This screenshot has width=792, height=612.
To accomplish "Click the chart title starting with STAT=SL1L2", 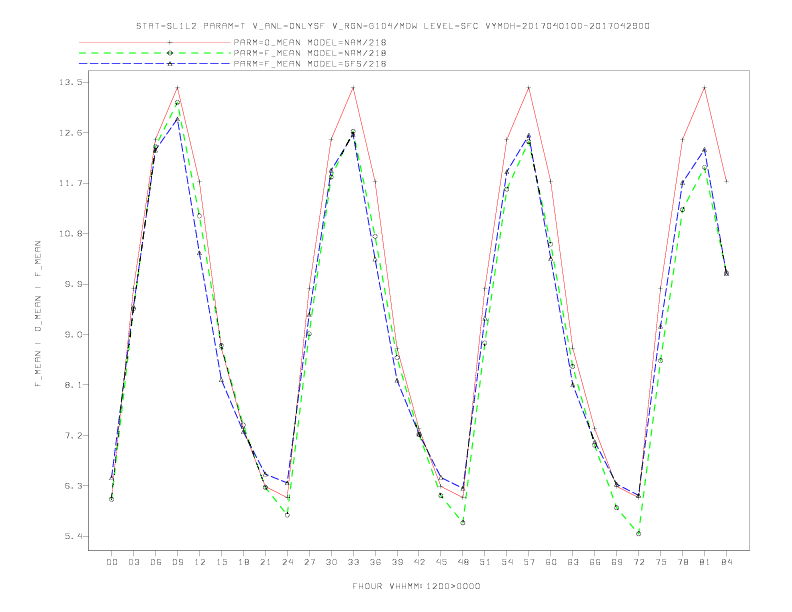I will (x=392, y=26).
